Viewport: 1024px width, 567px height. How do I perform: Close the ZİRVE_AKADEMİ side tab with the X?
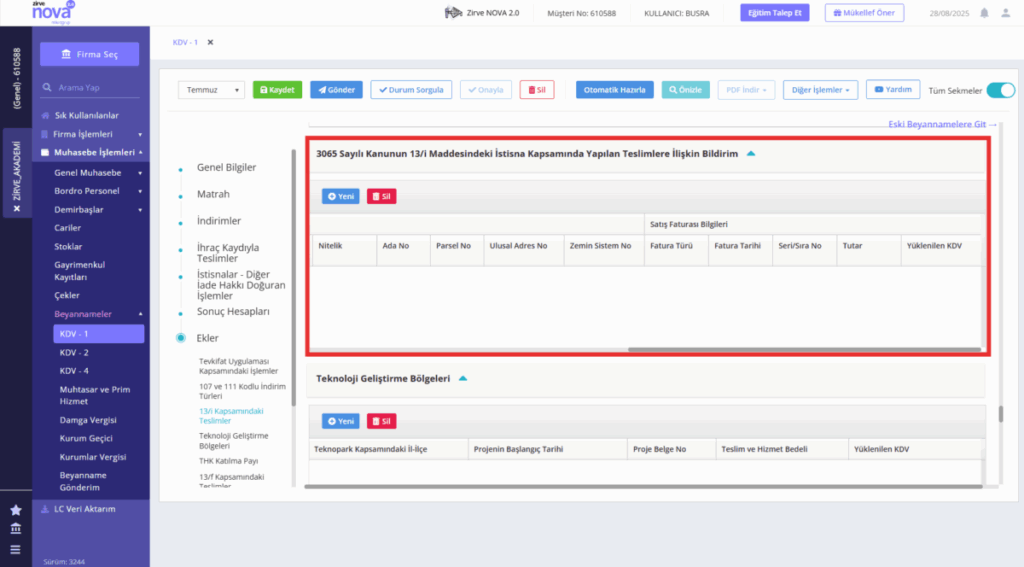click(17, 208)
